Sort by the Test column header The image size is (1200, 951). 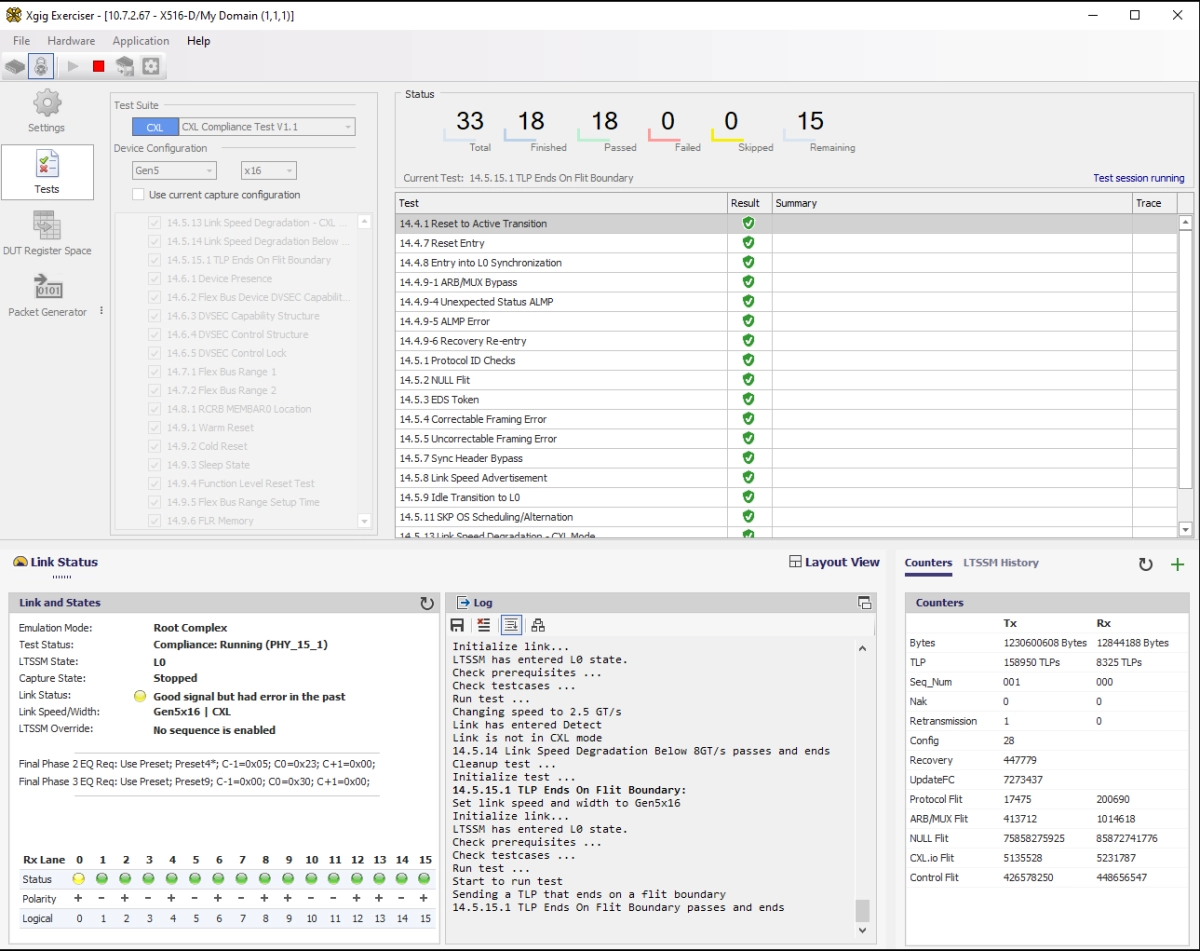(x=561, y=203)
